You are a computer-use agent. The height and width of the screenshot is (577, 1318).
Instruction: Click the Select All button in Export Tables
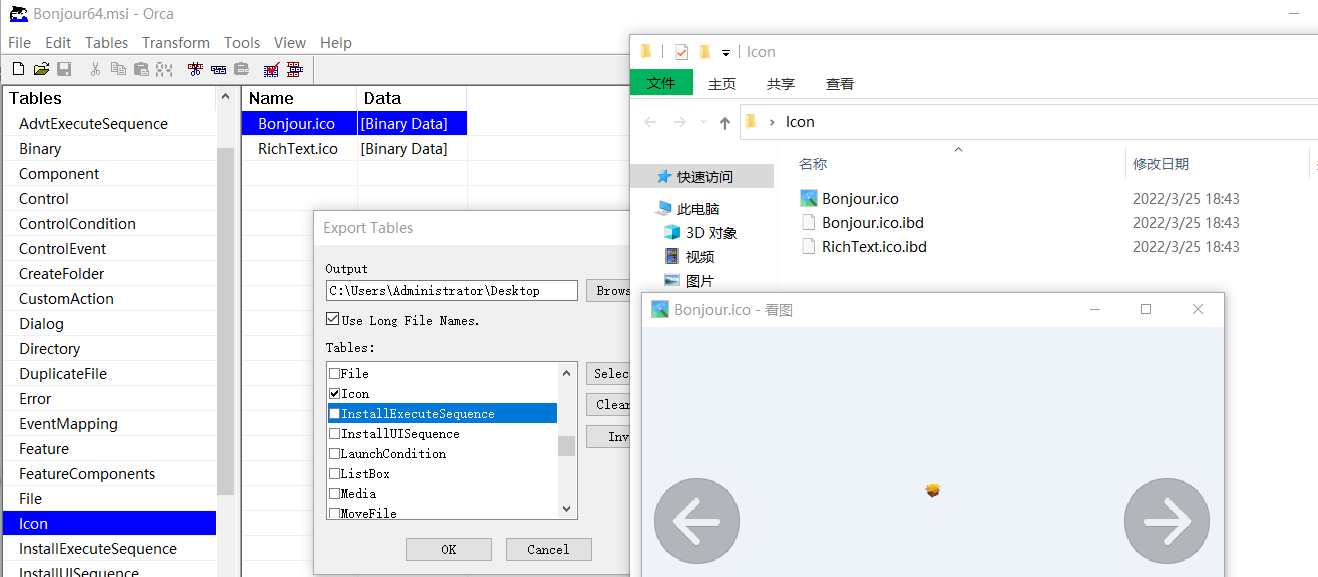coord(609,374)
